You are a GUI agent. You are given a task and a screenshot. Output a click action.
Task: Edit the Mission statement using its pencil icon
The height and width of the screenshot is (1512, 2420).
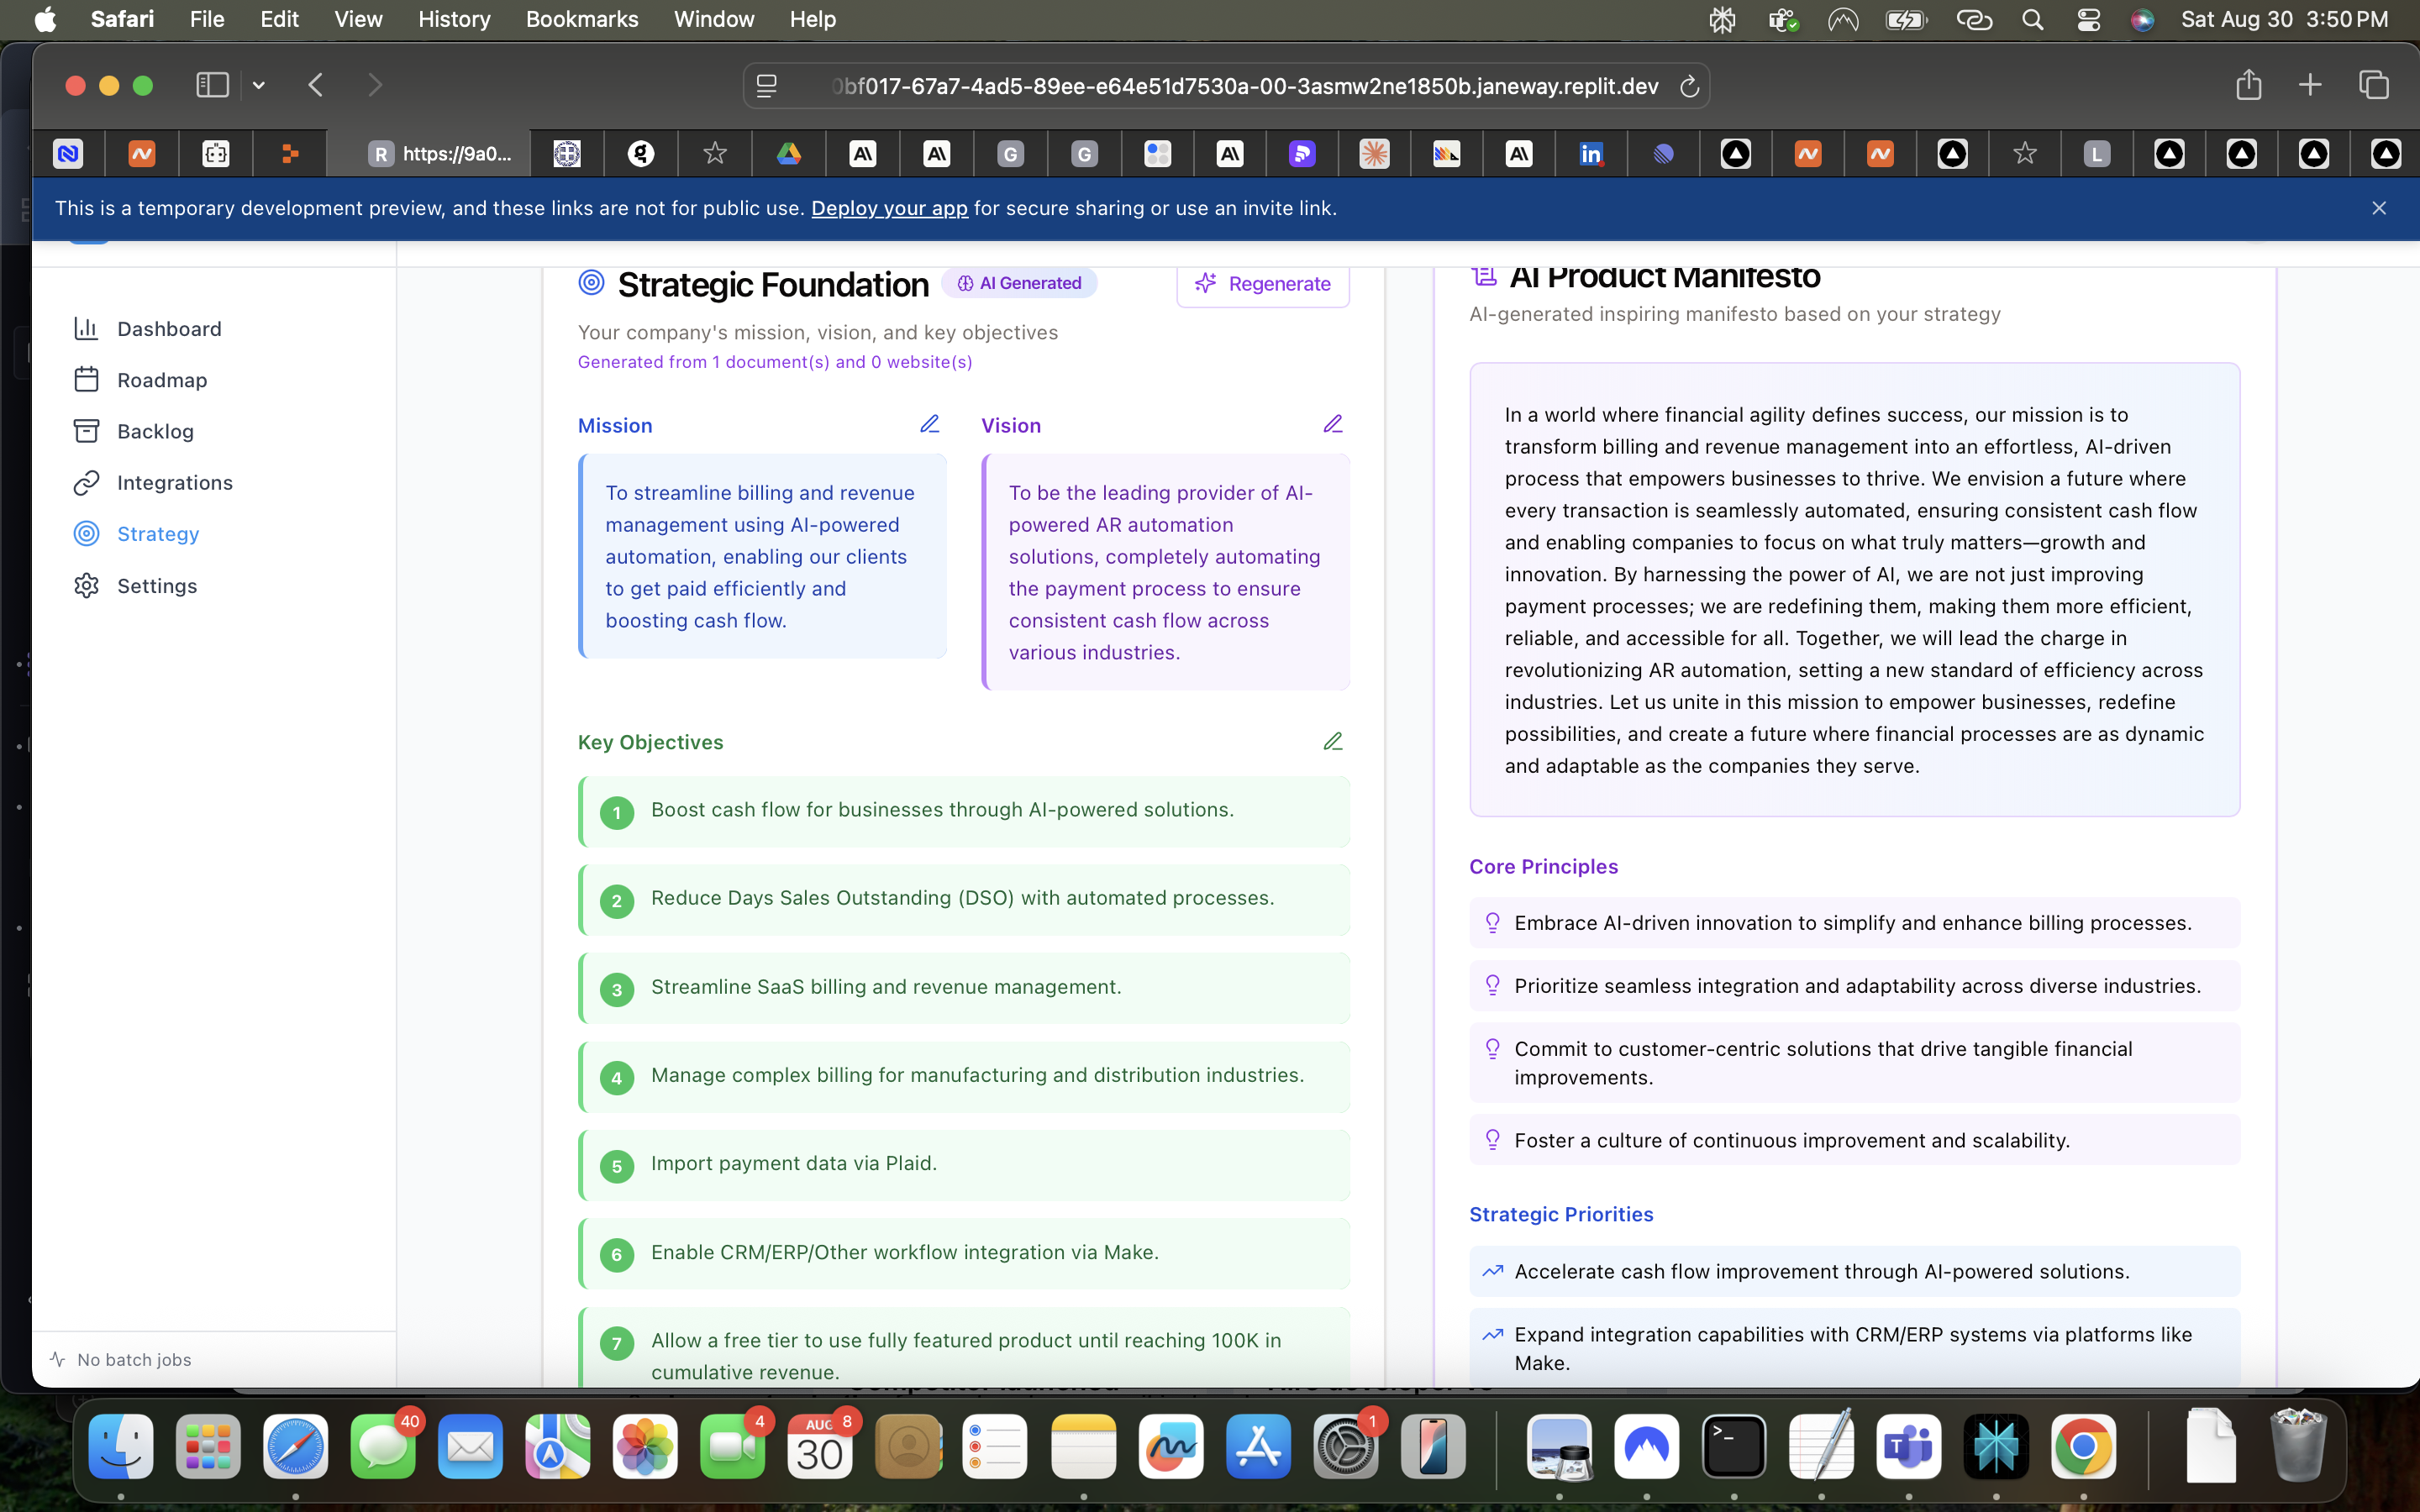(x=930, y=423)
